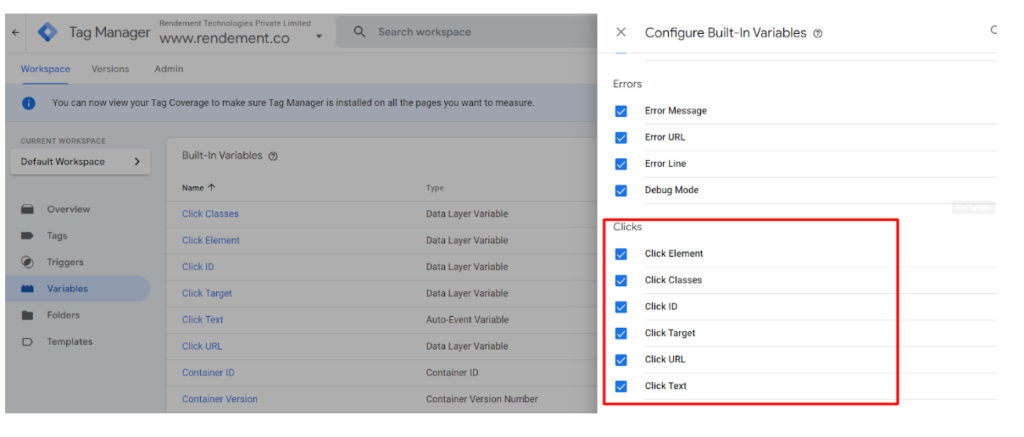Screen dimensions: 1024x437
Task: Sort by the Name column header
Action: [x=199, y=187]
